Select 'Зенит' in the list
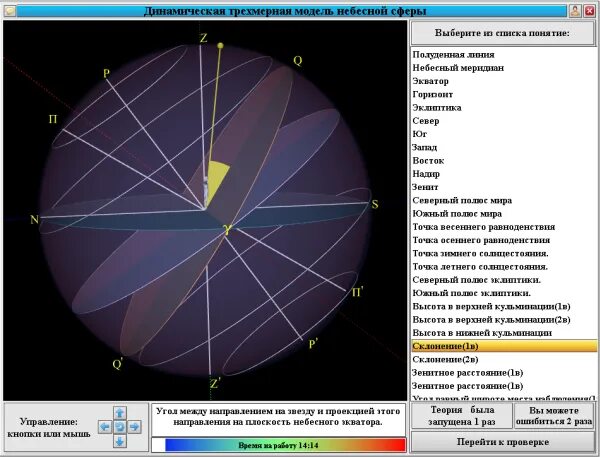Image resolution: width=600 pixels, height=457 pixels. (504, 187)
